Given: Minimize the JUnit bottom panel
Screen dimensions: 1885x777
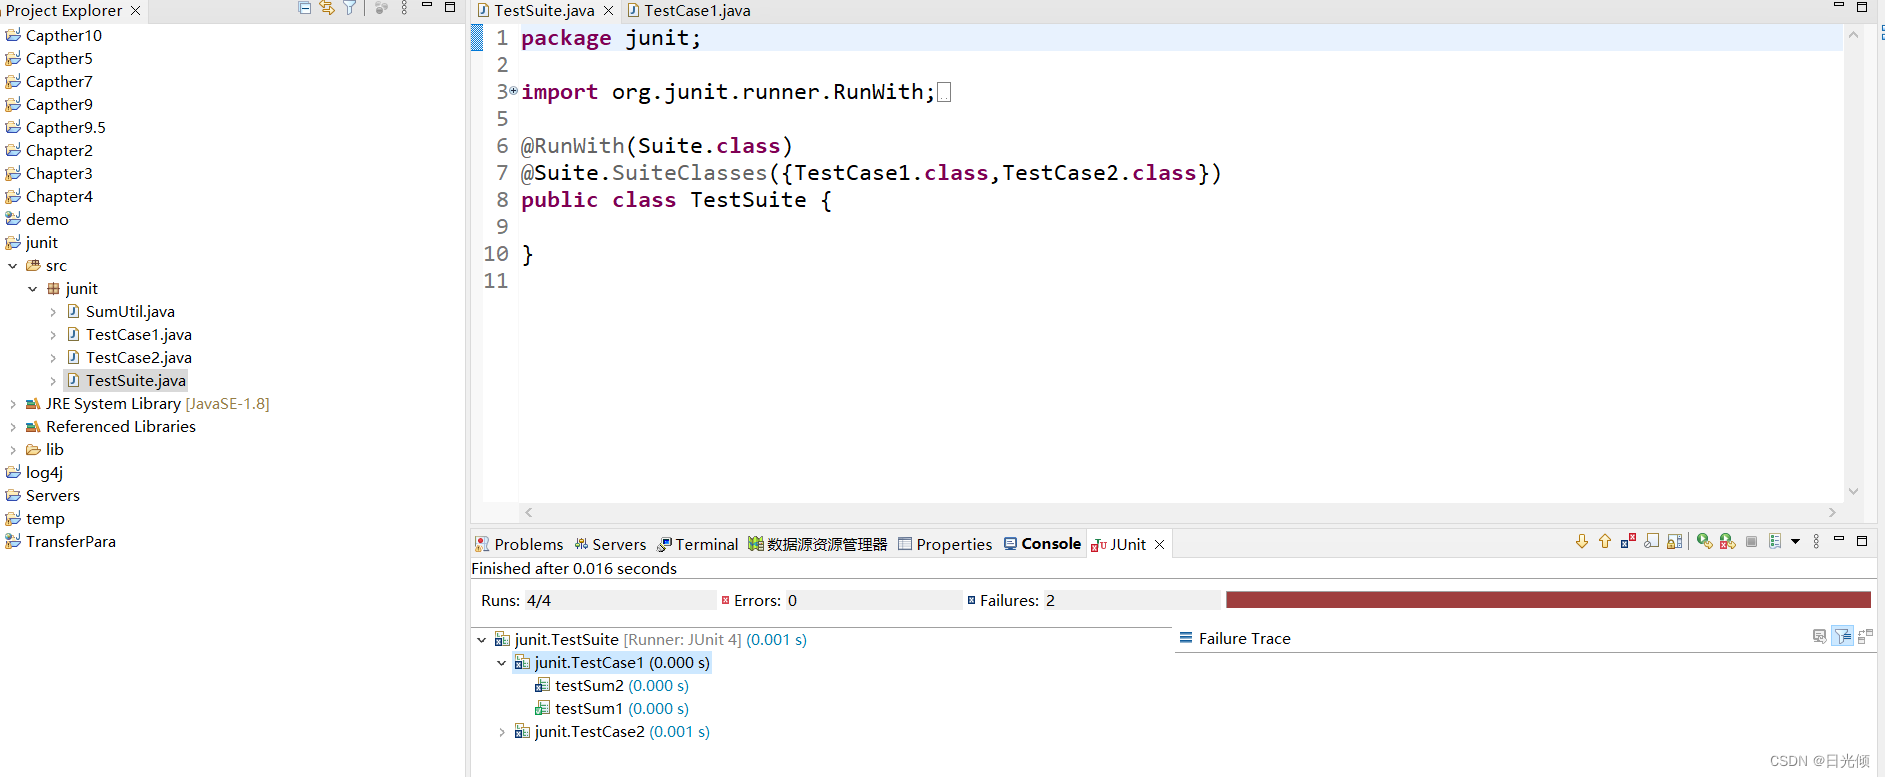Looking at the screenshot, I should (1838, 540).
